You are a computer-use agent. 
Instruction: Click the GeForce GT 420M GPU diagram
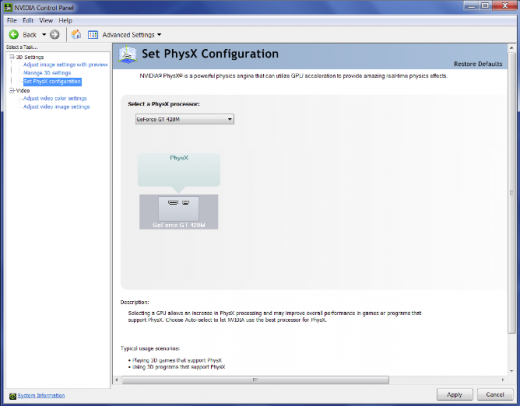point(179,212)
